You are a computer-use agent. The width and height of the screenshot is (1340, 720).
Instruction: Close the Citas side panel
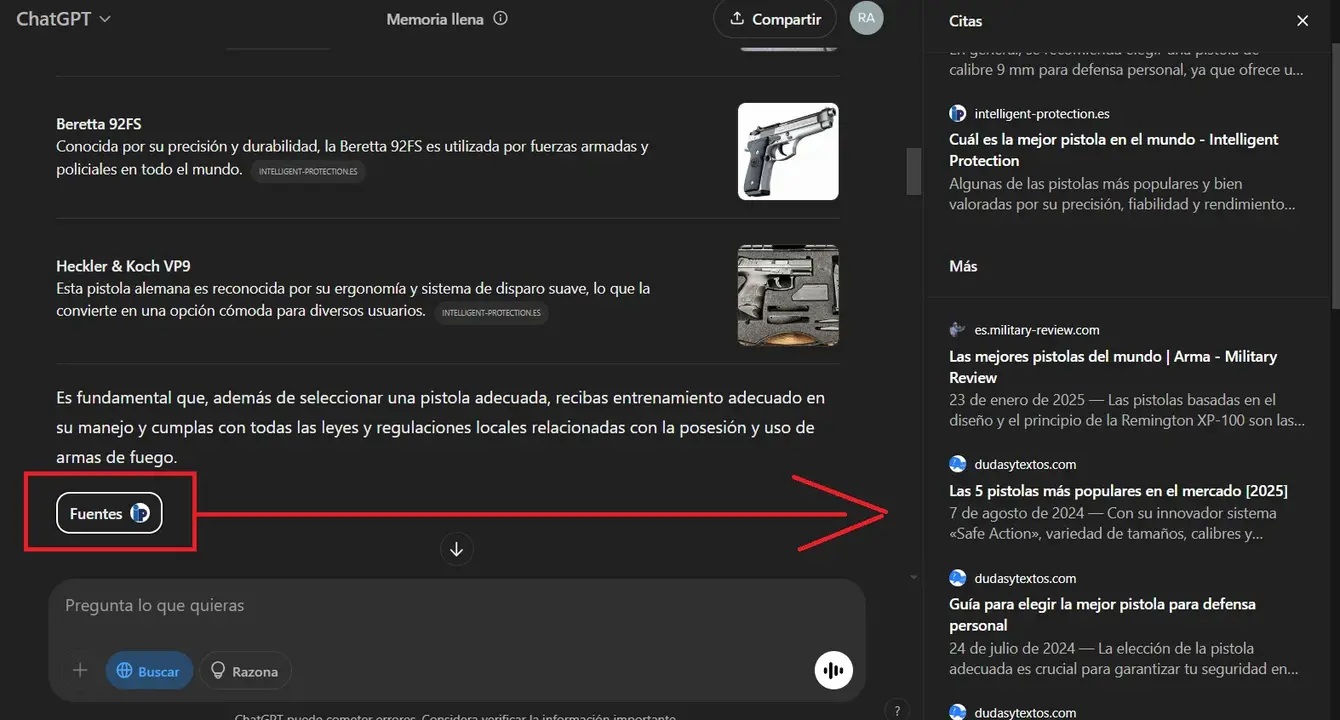click(1302, 21)
